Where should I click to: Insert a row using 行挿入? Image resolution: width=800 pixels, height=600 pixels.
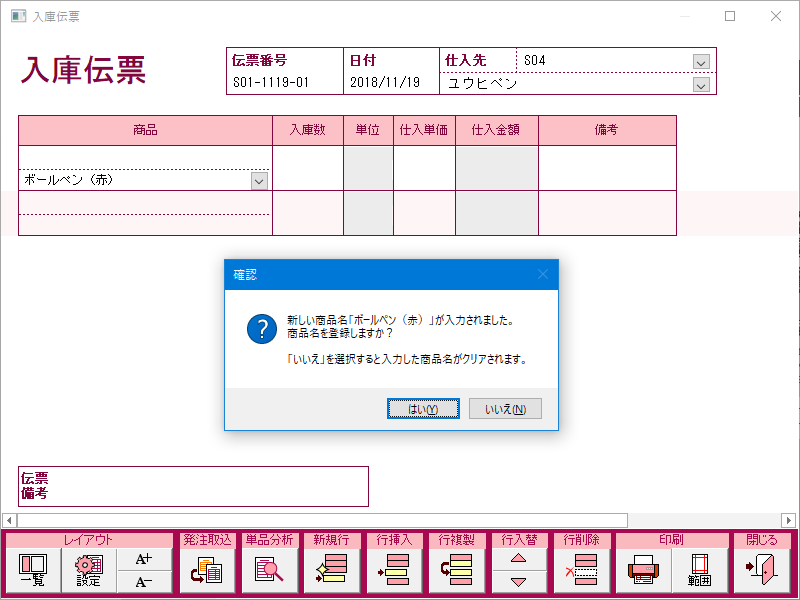[x=394, y=570]
